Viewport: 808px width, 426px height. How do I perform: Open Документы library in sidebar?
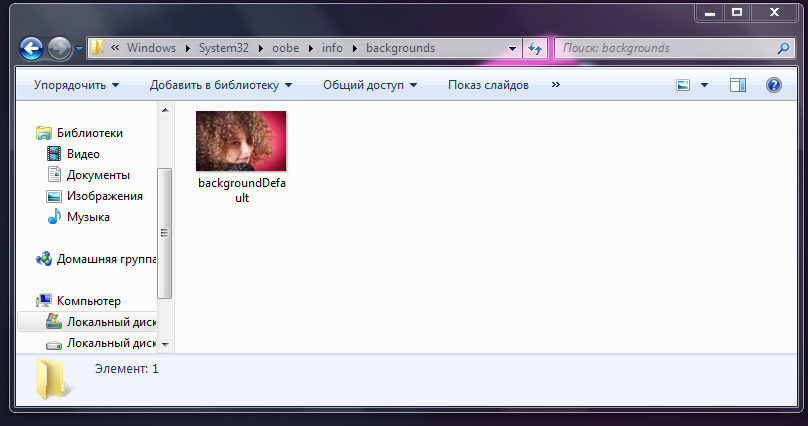click(98, 175)
